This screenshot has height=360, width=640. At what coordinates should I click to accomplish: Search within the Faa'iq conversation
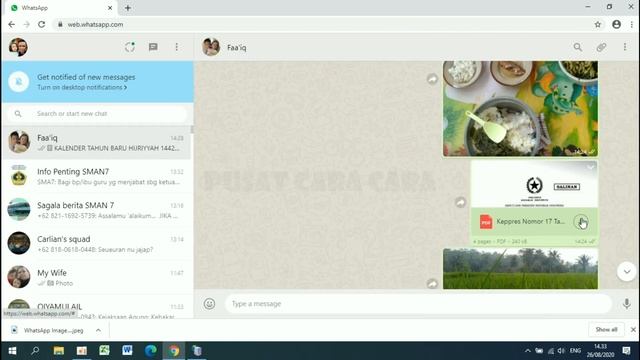pyautogui.click(x=578, y=47)
